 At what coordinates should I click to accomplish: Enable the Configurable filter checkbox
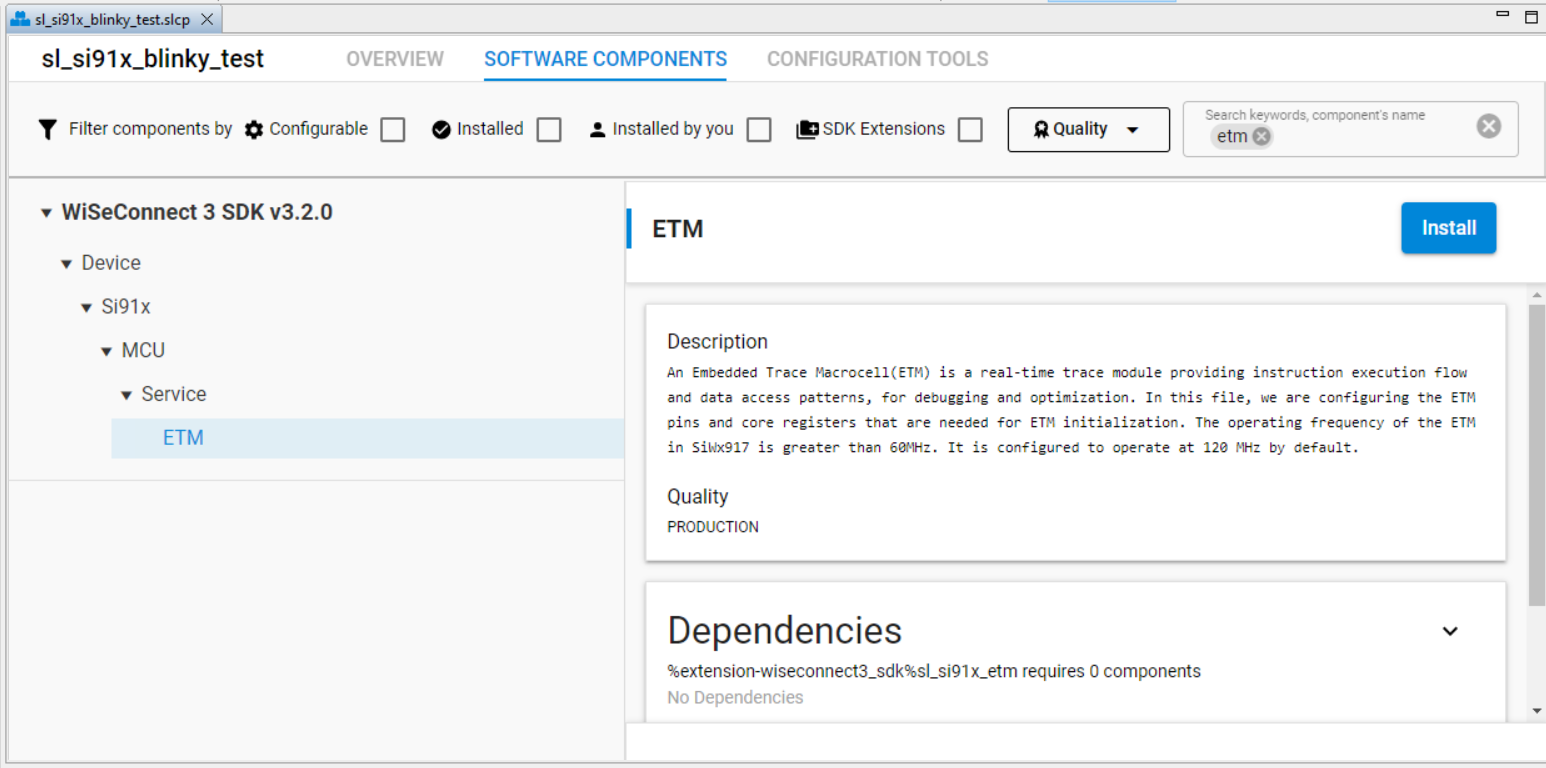(x=392, y=129)
